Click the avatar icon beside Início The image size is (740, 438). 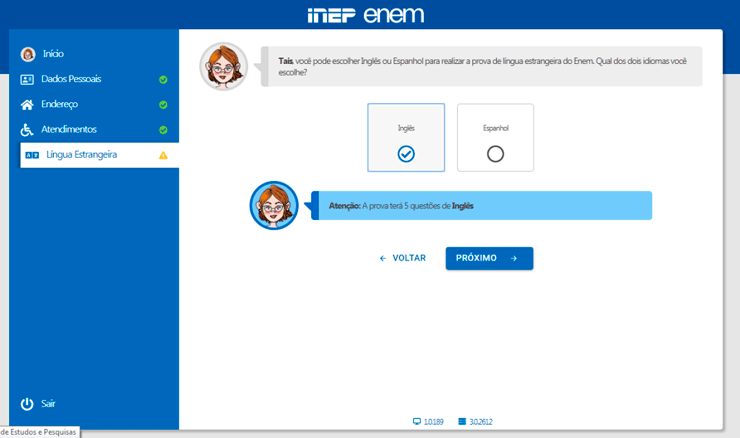pyautogui.click(x=28, y=54)
